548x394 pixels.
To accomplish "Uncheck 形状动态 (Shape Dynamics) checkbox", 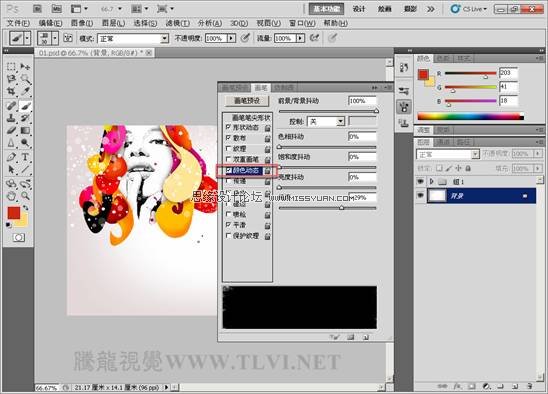I will pyautogui.click(x=228, y=127).
